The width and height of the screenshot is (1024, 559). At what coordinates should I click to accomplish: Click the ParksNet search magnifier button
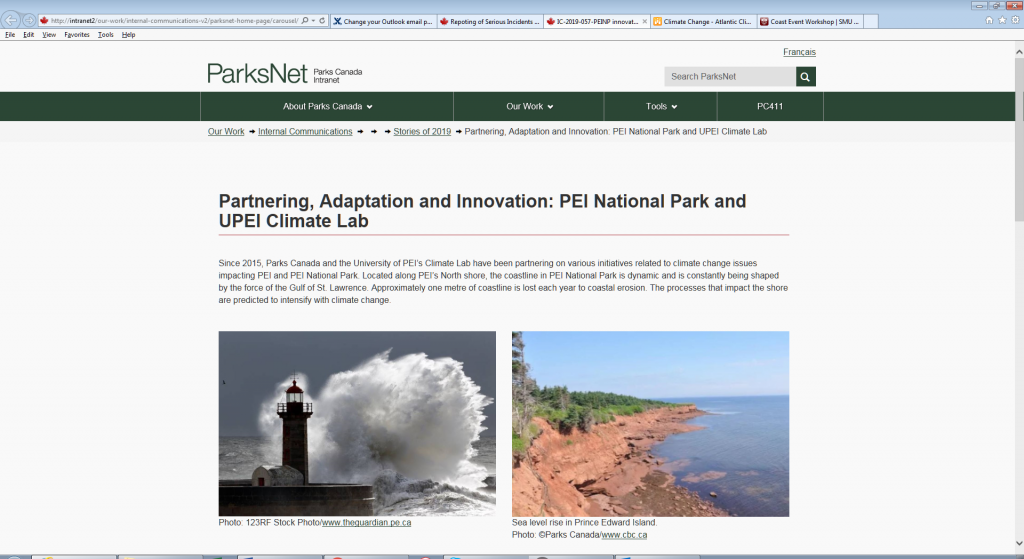[805, 76]
